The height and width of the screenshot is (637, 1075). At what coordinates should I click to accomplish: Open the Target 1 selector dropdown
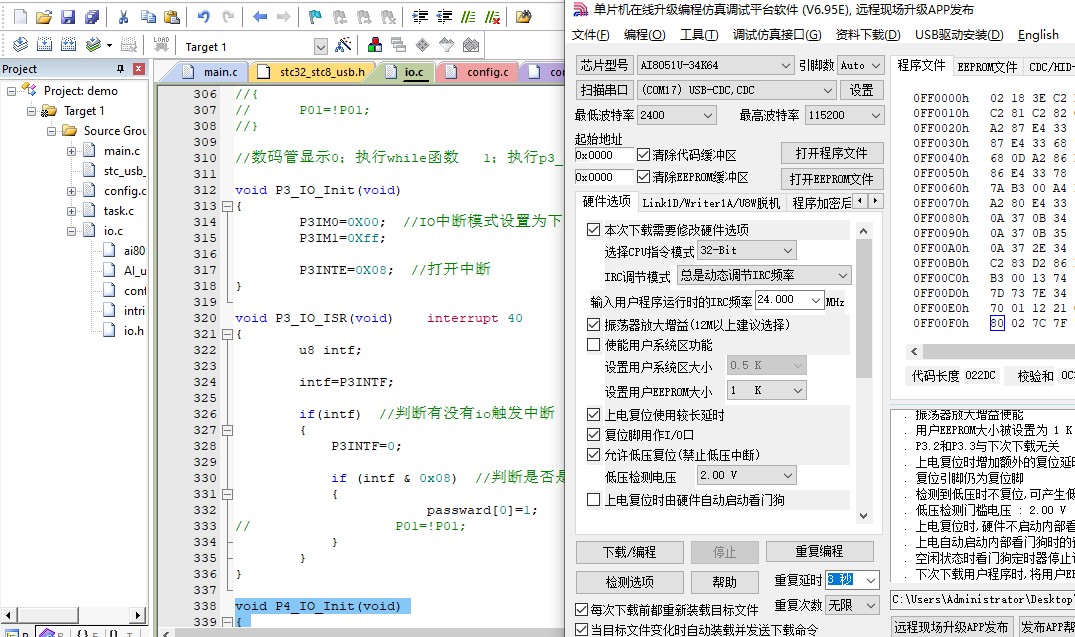(x=320, y=47)
